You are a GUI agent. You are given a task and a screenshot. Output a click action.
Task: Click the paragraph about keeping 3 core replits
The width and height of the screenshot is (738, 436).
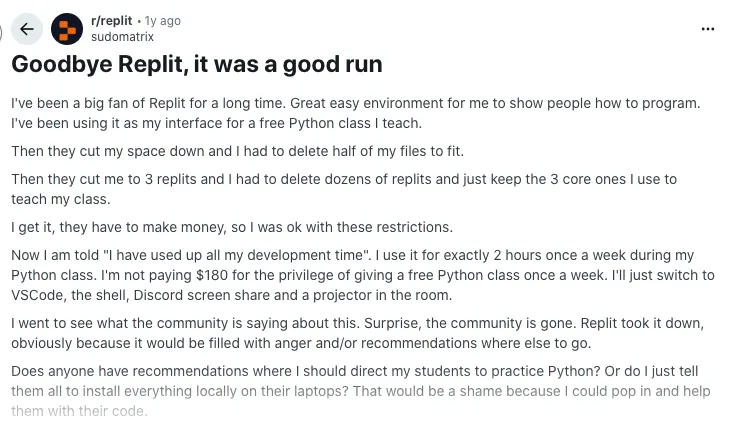click(x=344, y=188)
